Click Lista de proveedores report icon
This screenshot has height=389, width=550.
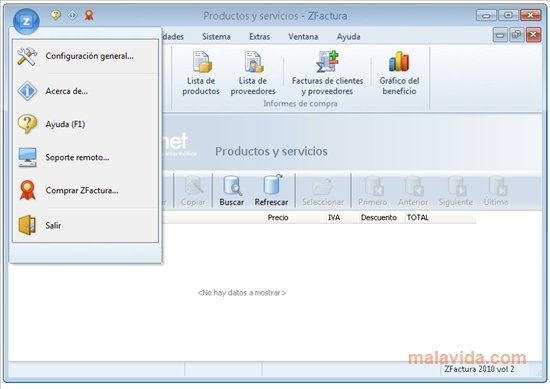click(253, 73)
